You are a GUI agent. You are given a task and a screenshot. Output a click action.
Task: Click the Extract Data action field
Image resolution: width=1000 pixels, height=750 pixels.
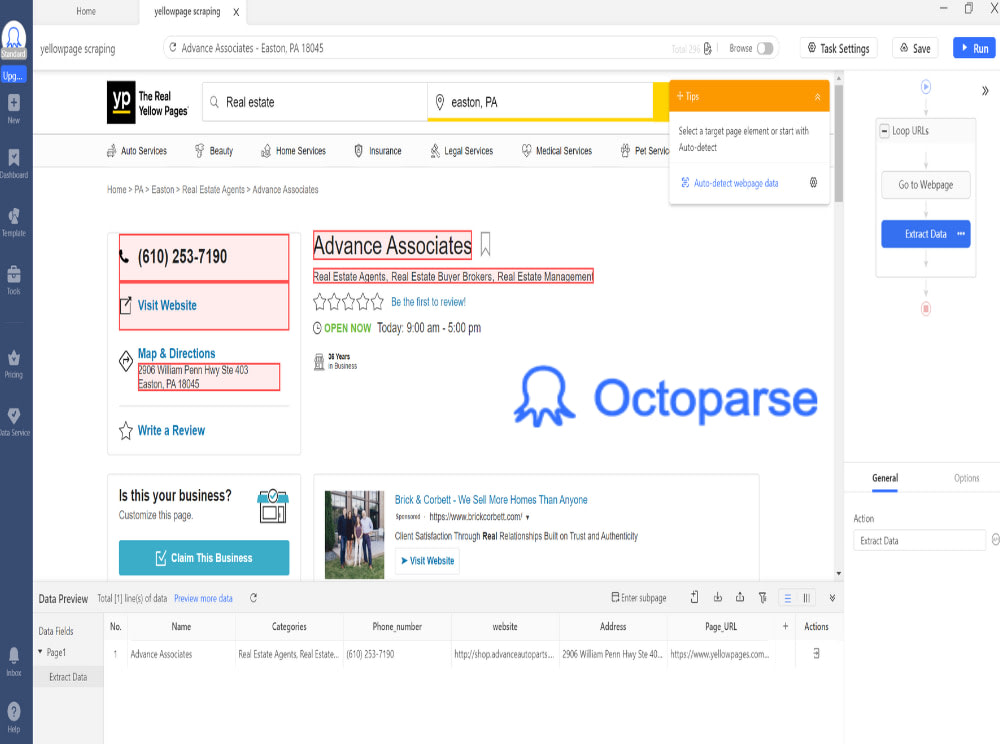click(919, 540)
